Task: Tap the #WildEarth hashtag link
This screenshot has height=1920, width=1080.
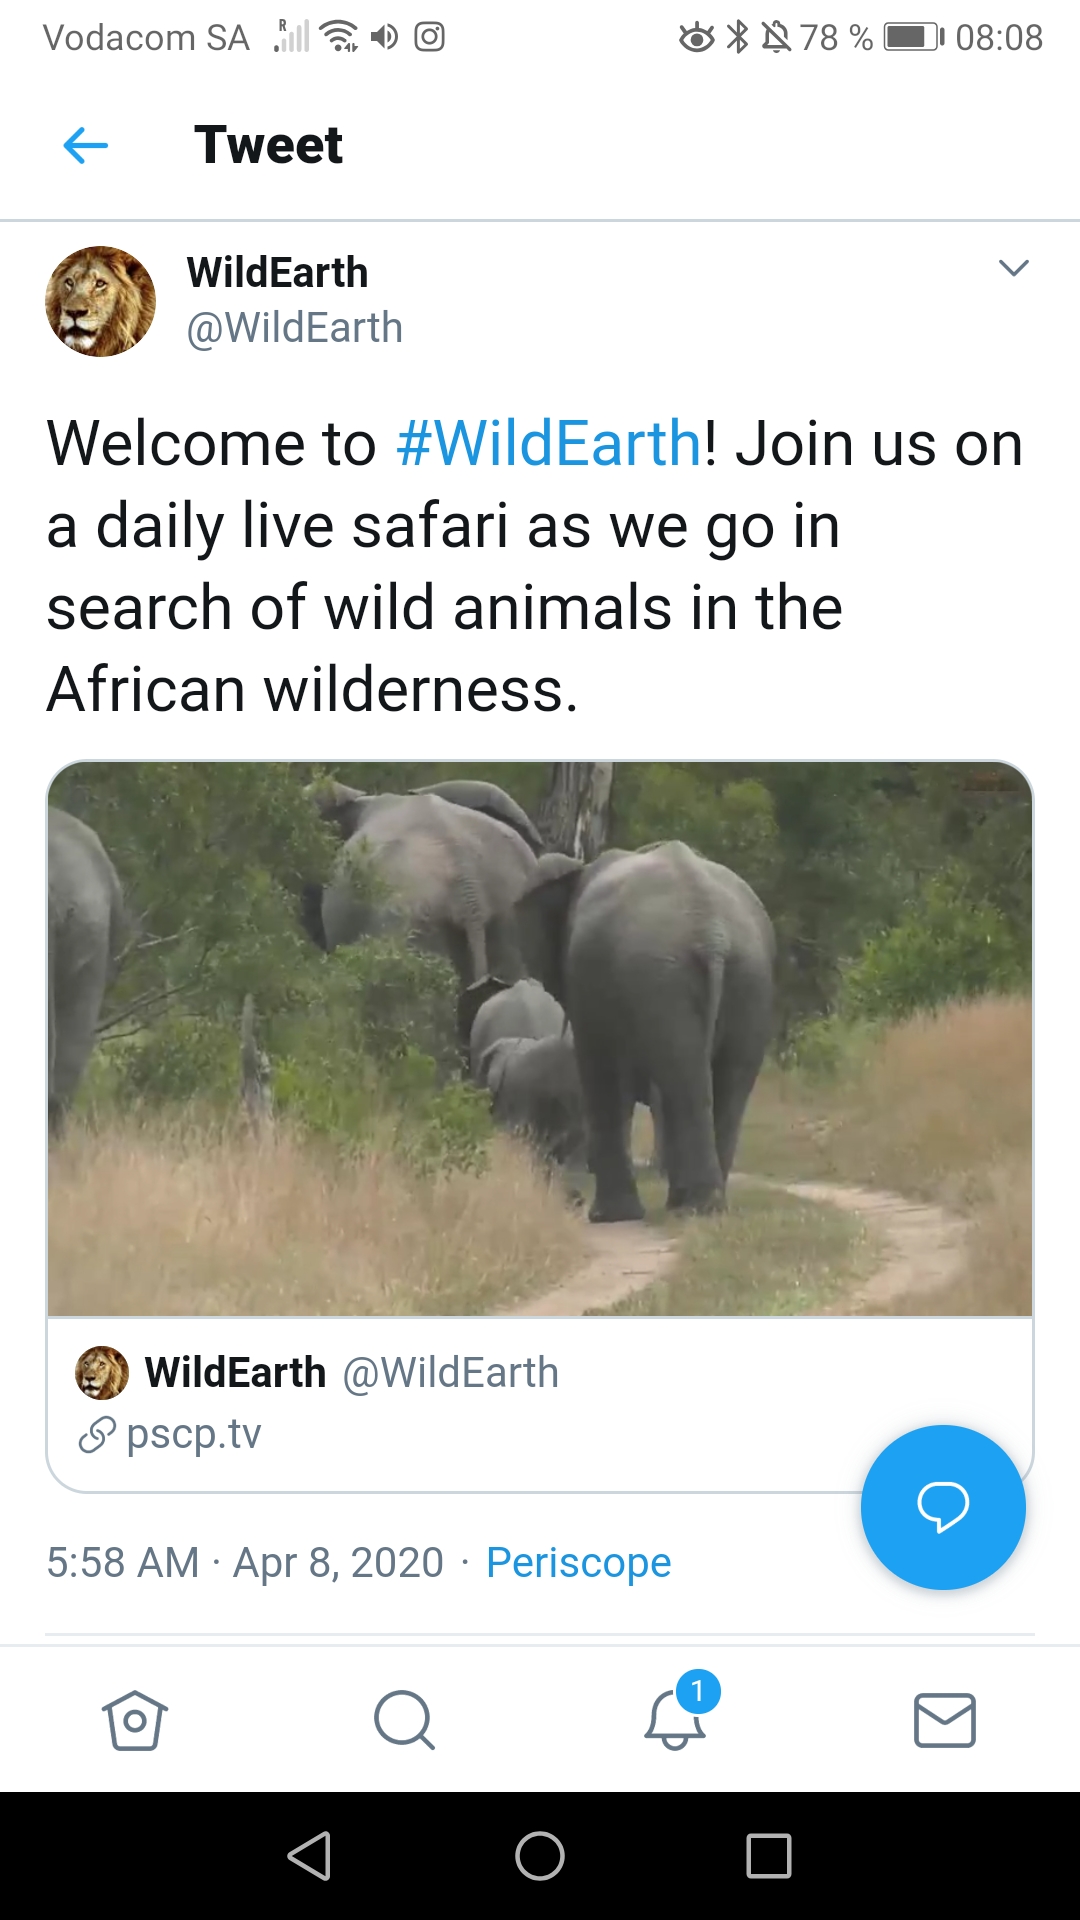Action: point(549,443)
